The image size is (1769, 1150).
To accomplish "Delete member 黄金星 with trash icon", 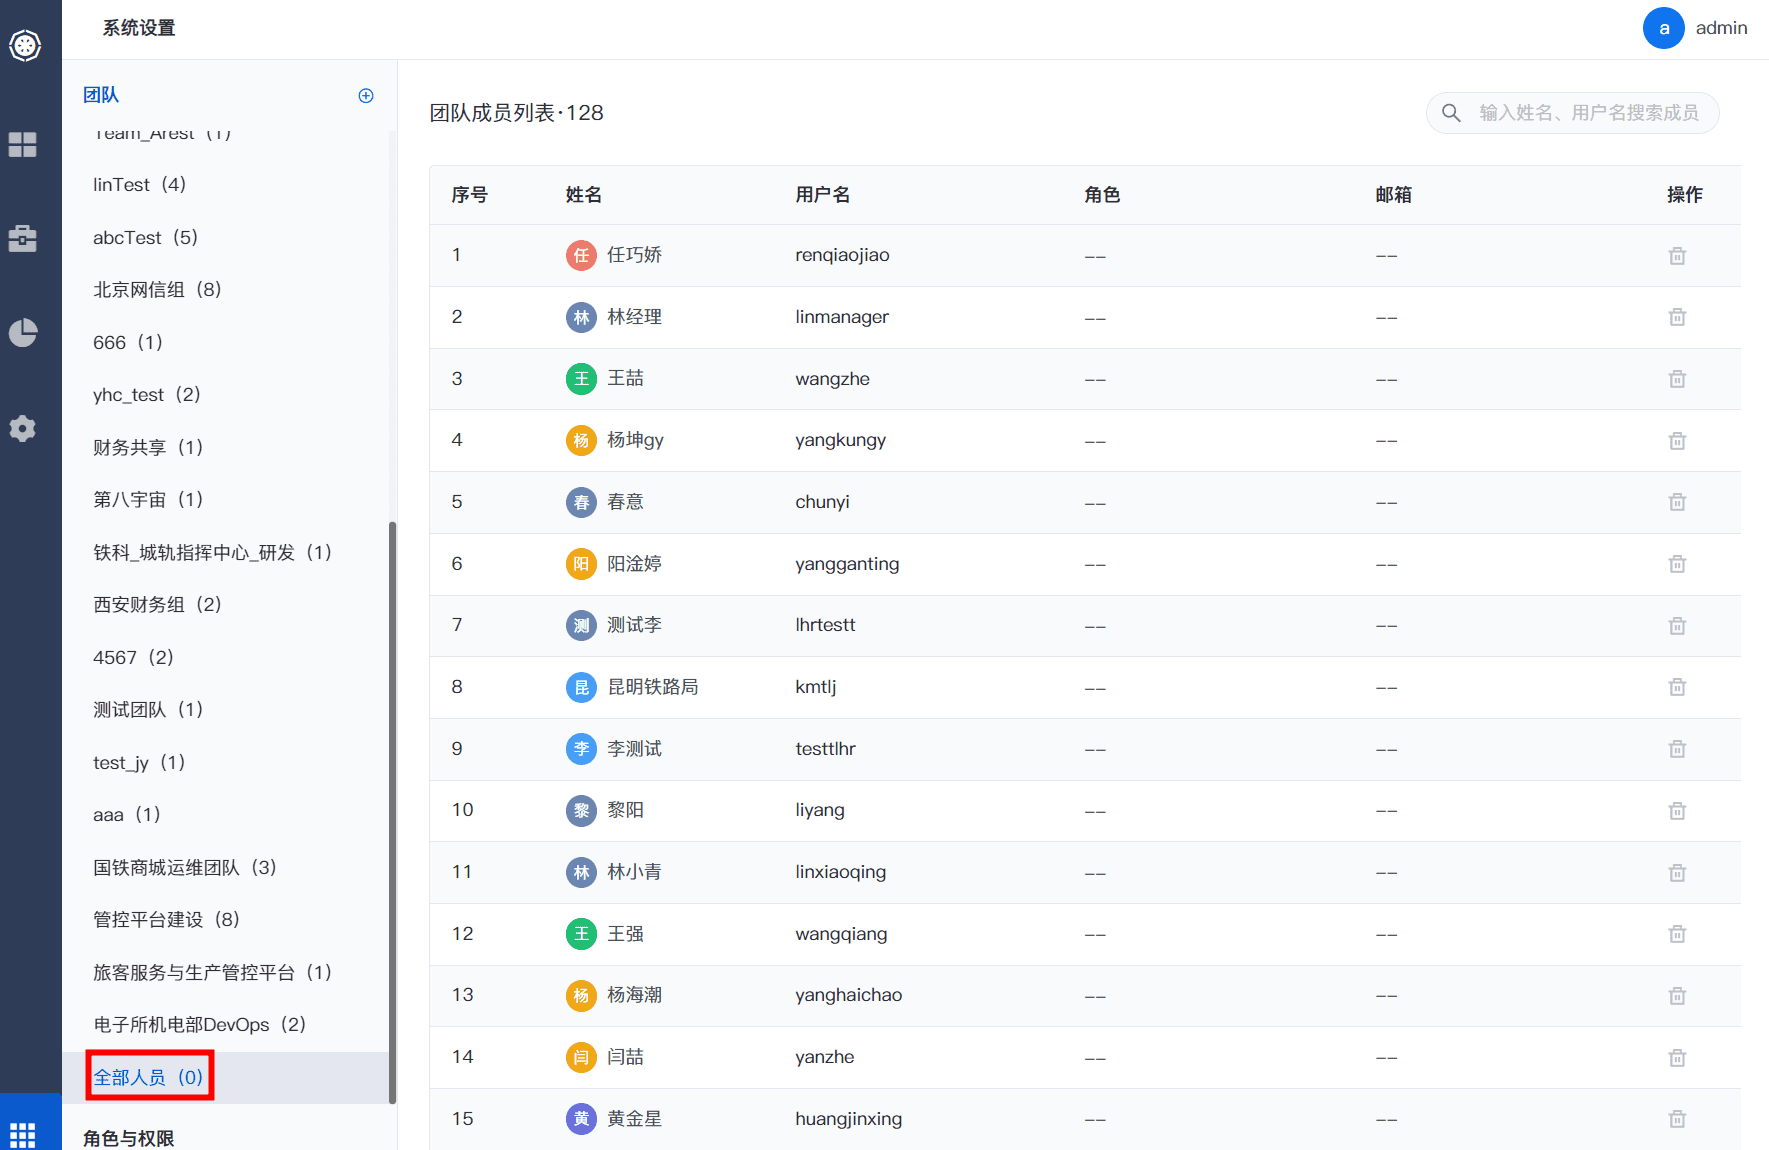I will pos(1678,1119).
